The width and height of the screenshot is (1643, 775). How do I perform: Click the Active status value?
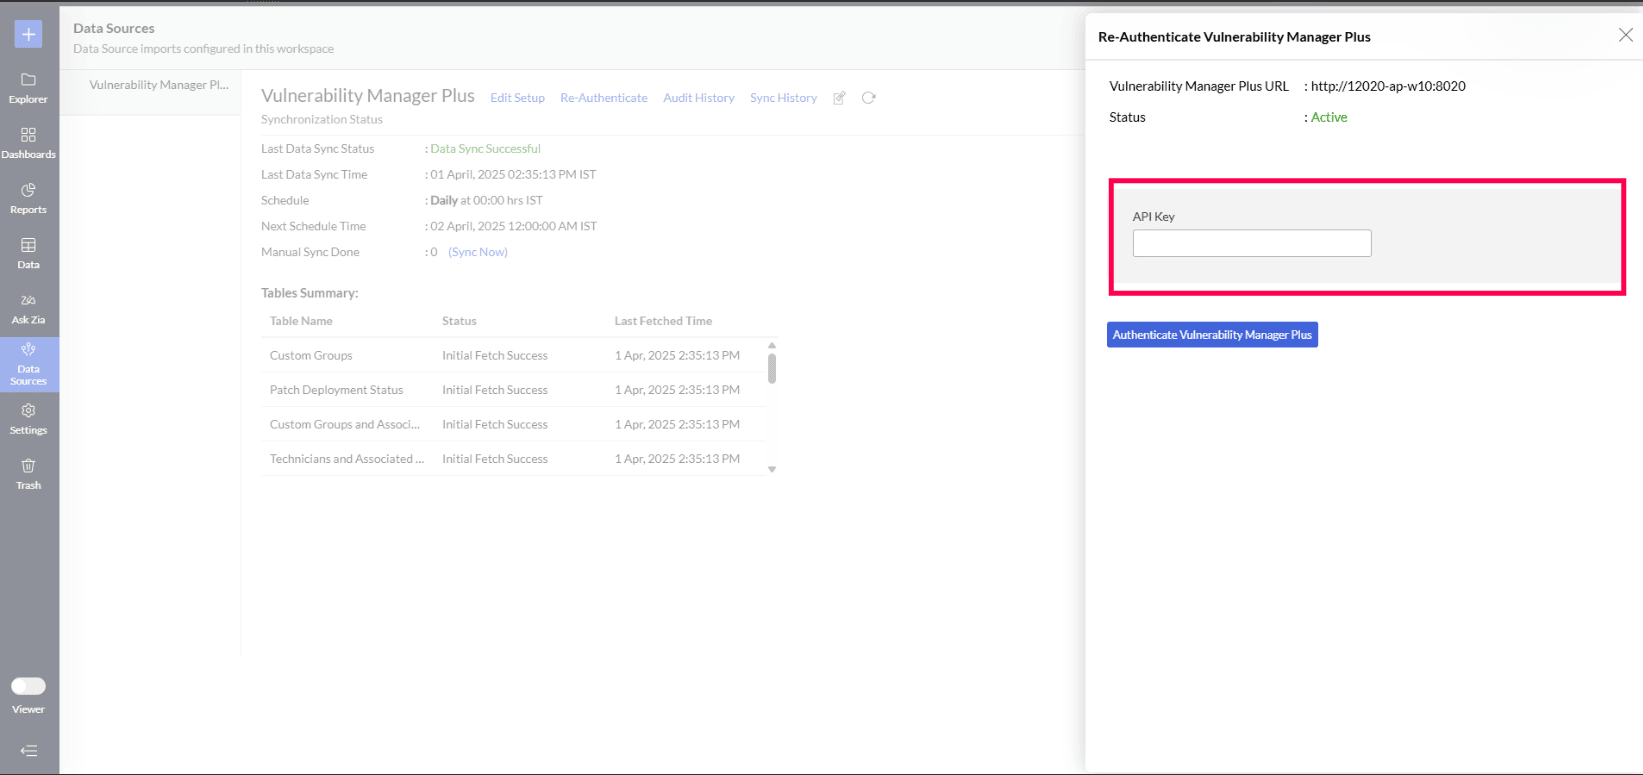pos(1329,117)
